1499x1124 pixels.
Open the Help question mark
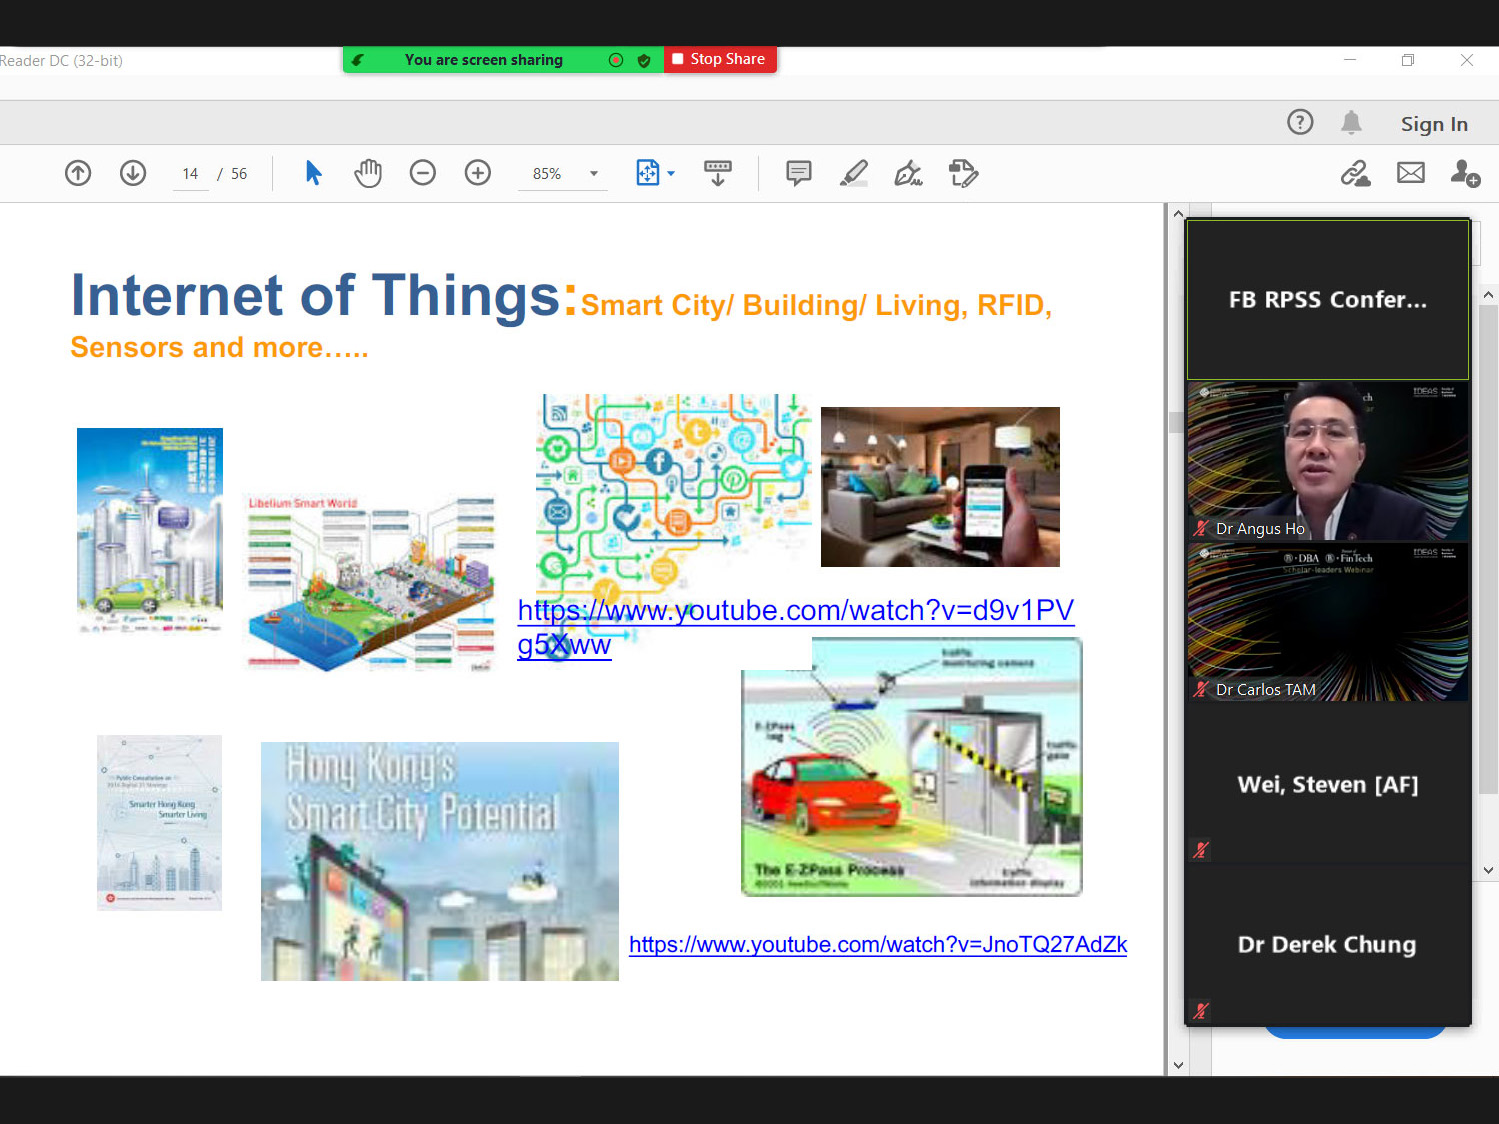(1300, 123)
